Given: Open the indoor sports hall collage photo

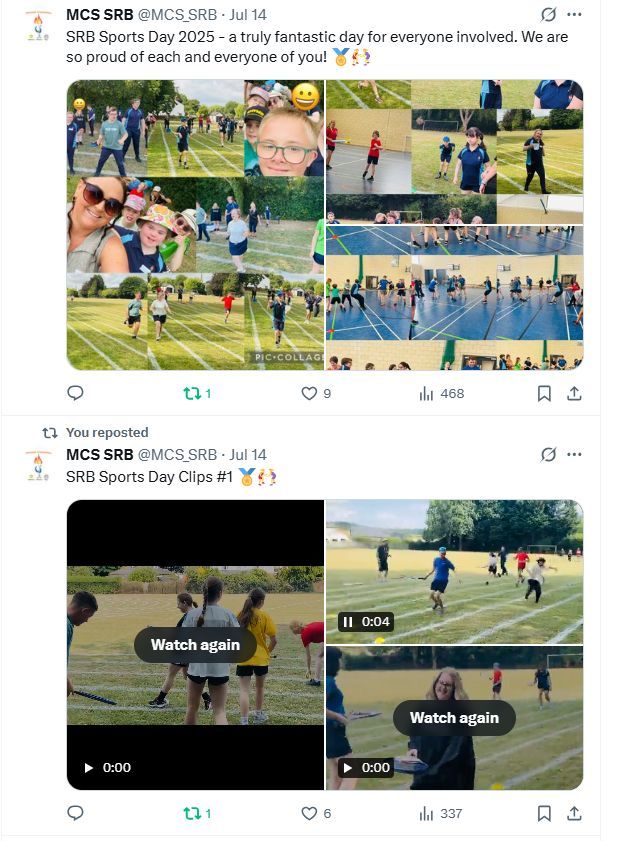Looking at the screenshot, I should [454, 225].
